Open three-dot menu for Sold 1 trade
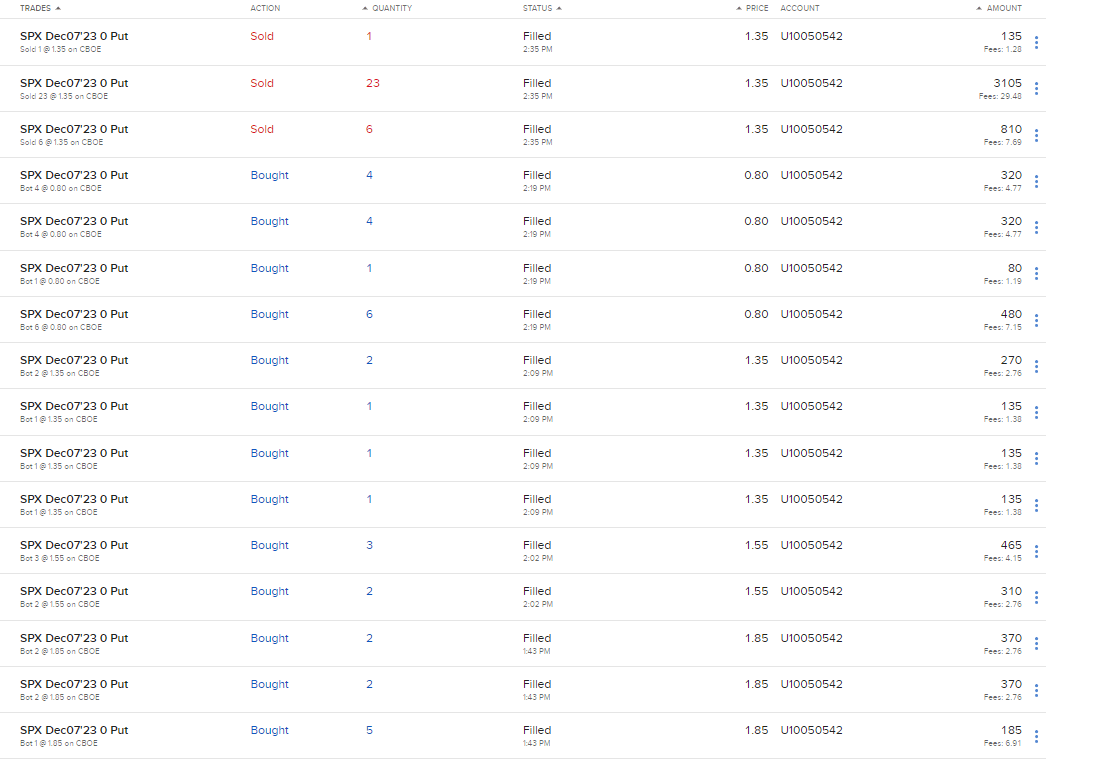The height and width of the screenshot is (759, 1094). coord(1036,43)
